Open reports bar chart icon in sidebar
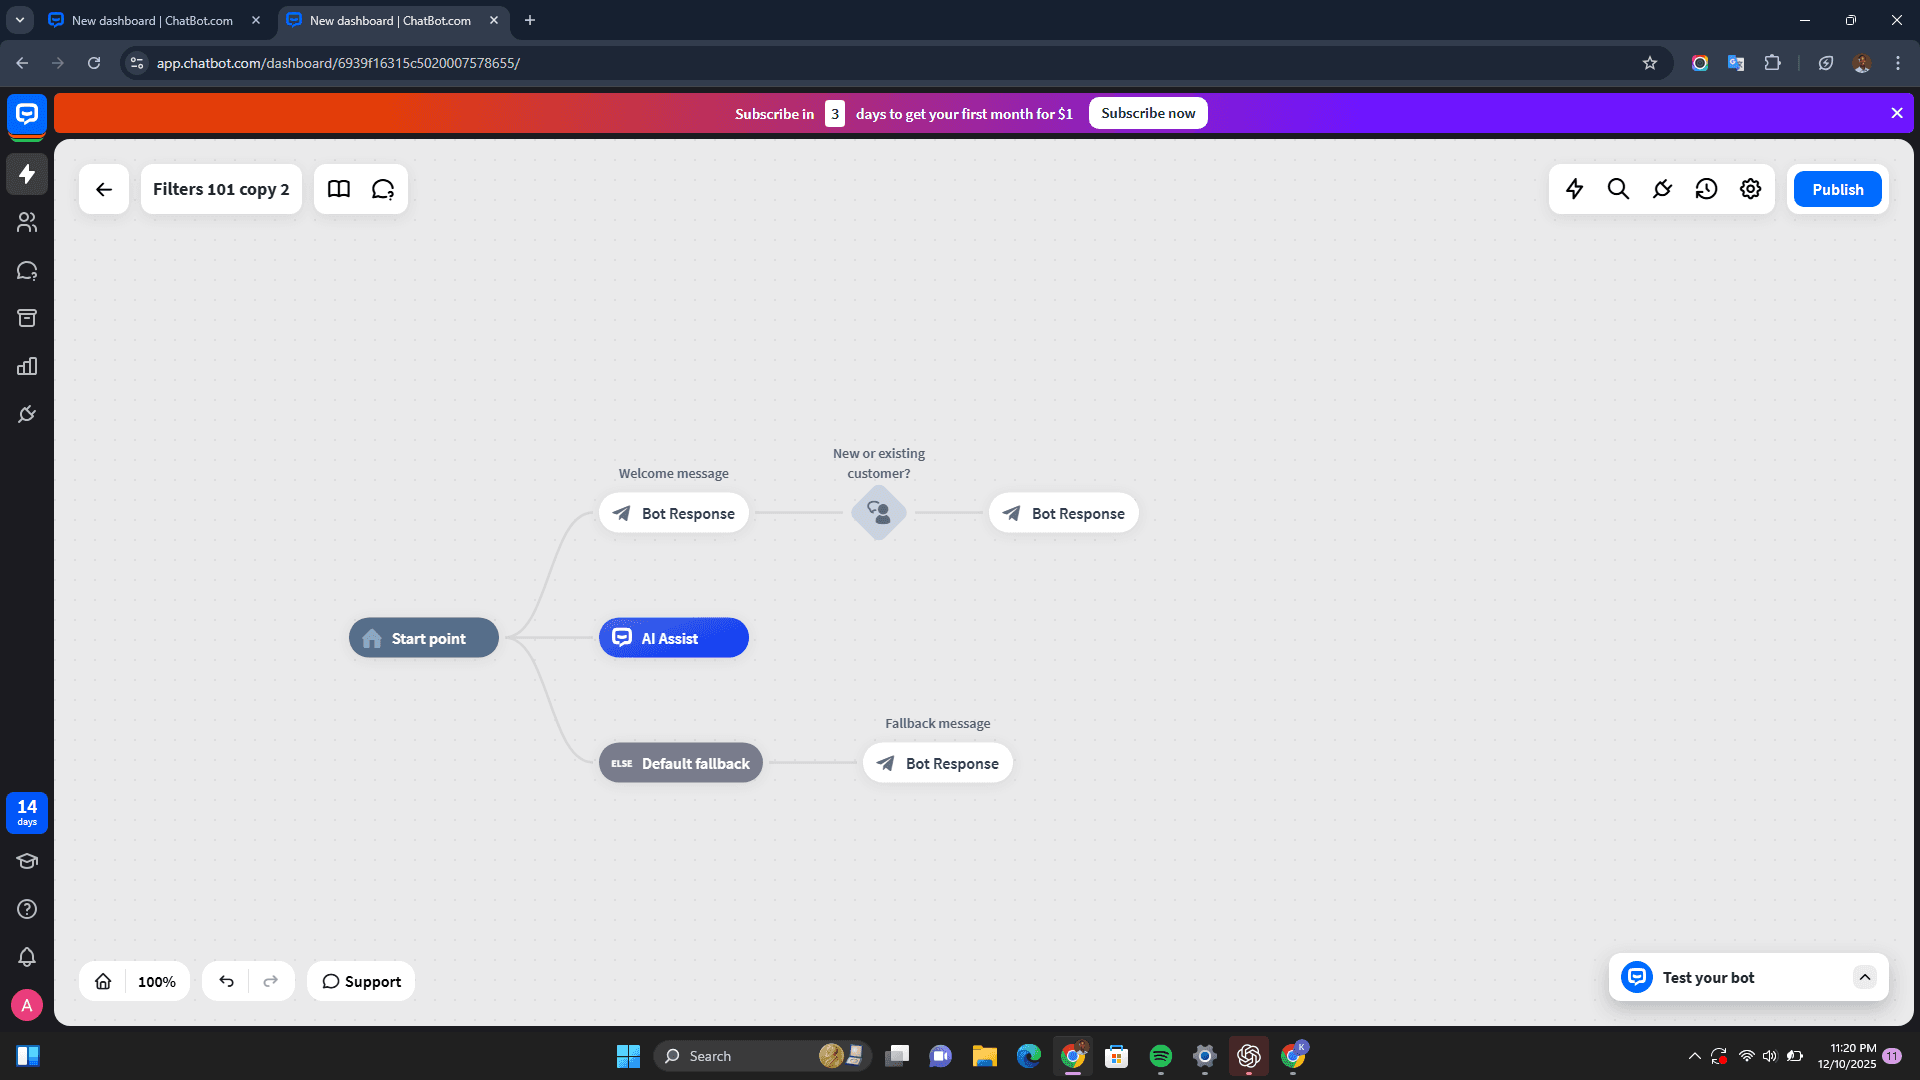The height and width of the screenshot is (1080, 1920). (x=27, y=366)
